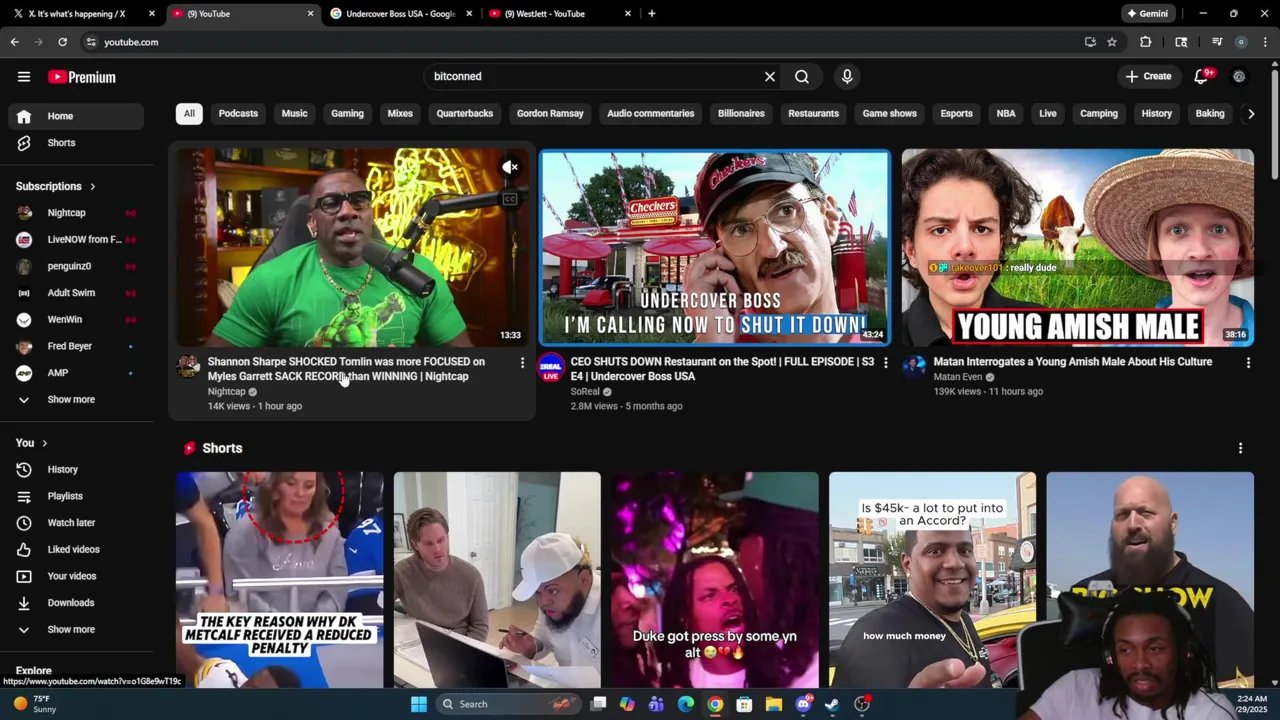Open the SoReal channel name link
The image size is (1280, 720).
[x=585, y=392]
